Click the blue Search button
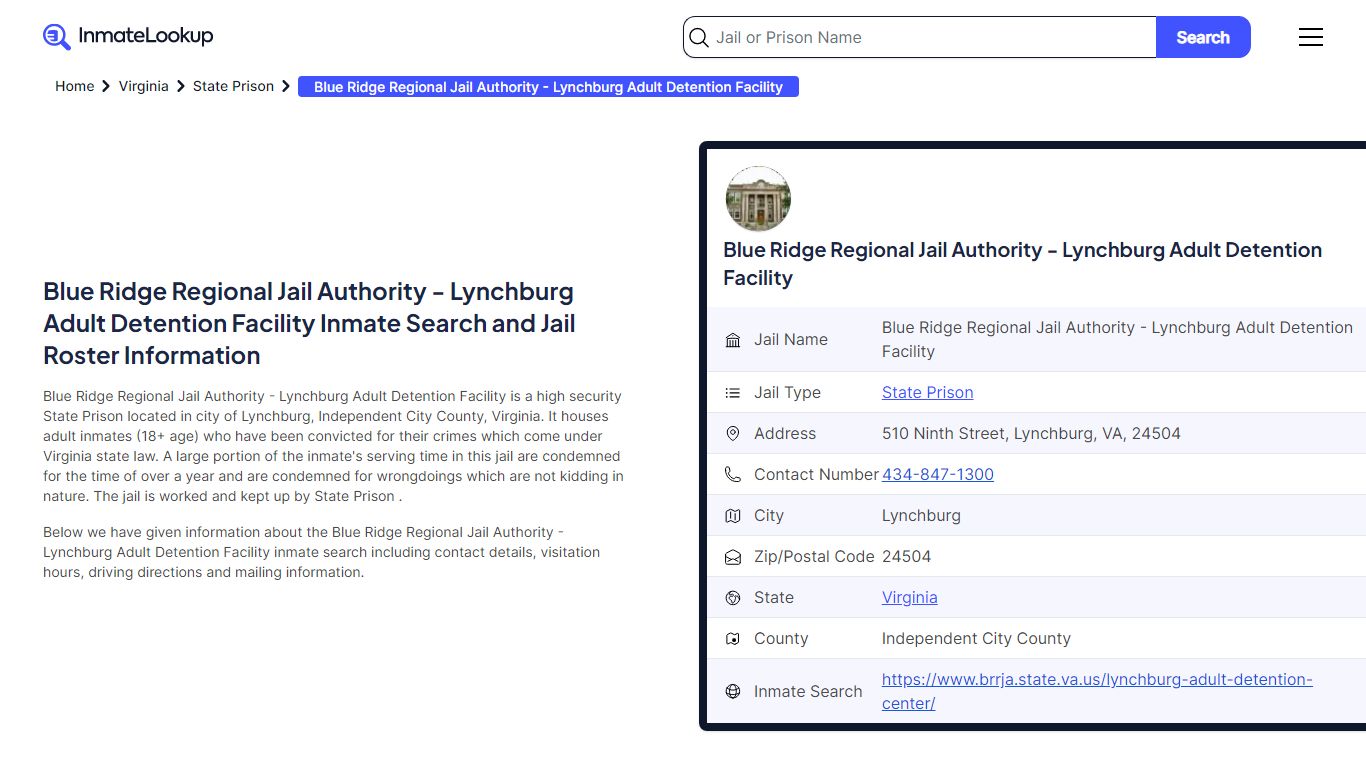The height and width of the screenshot is (768, 1366). point(1203,37)
